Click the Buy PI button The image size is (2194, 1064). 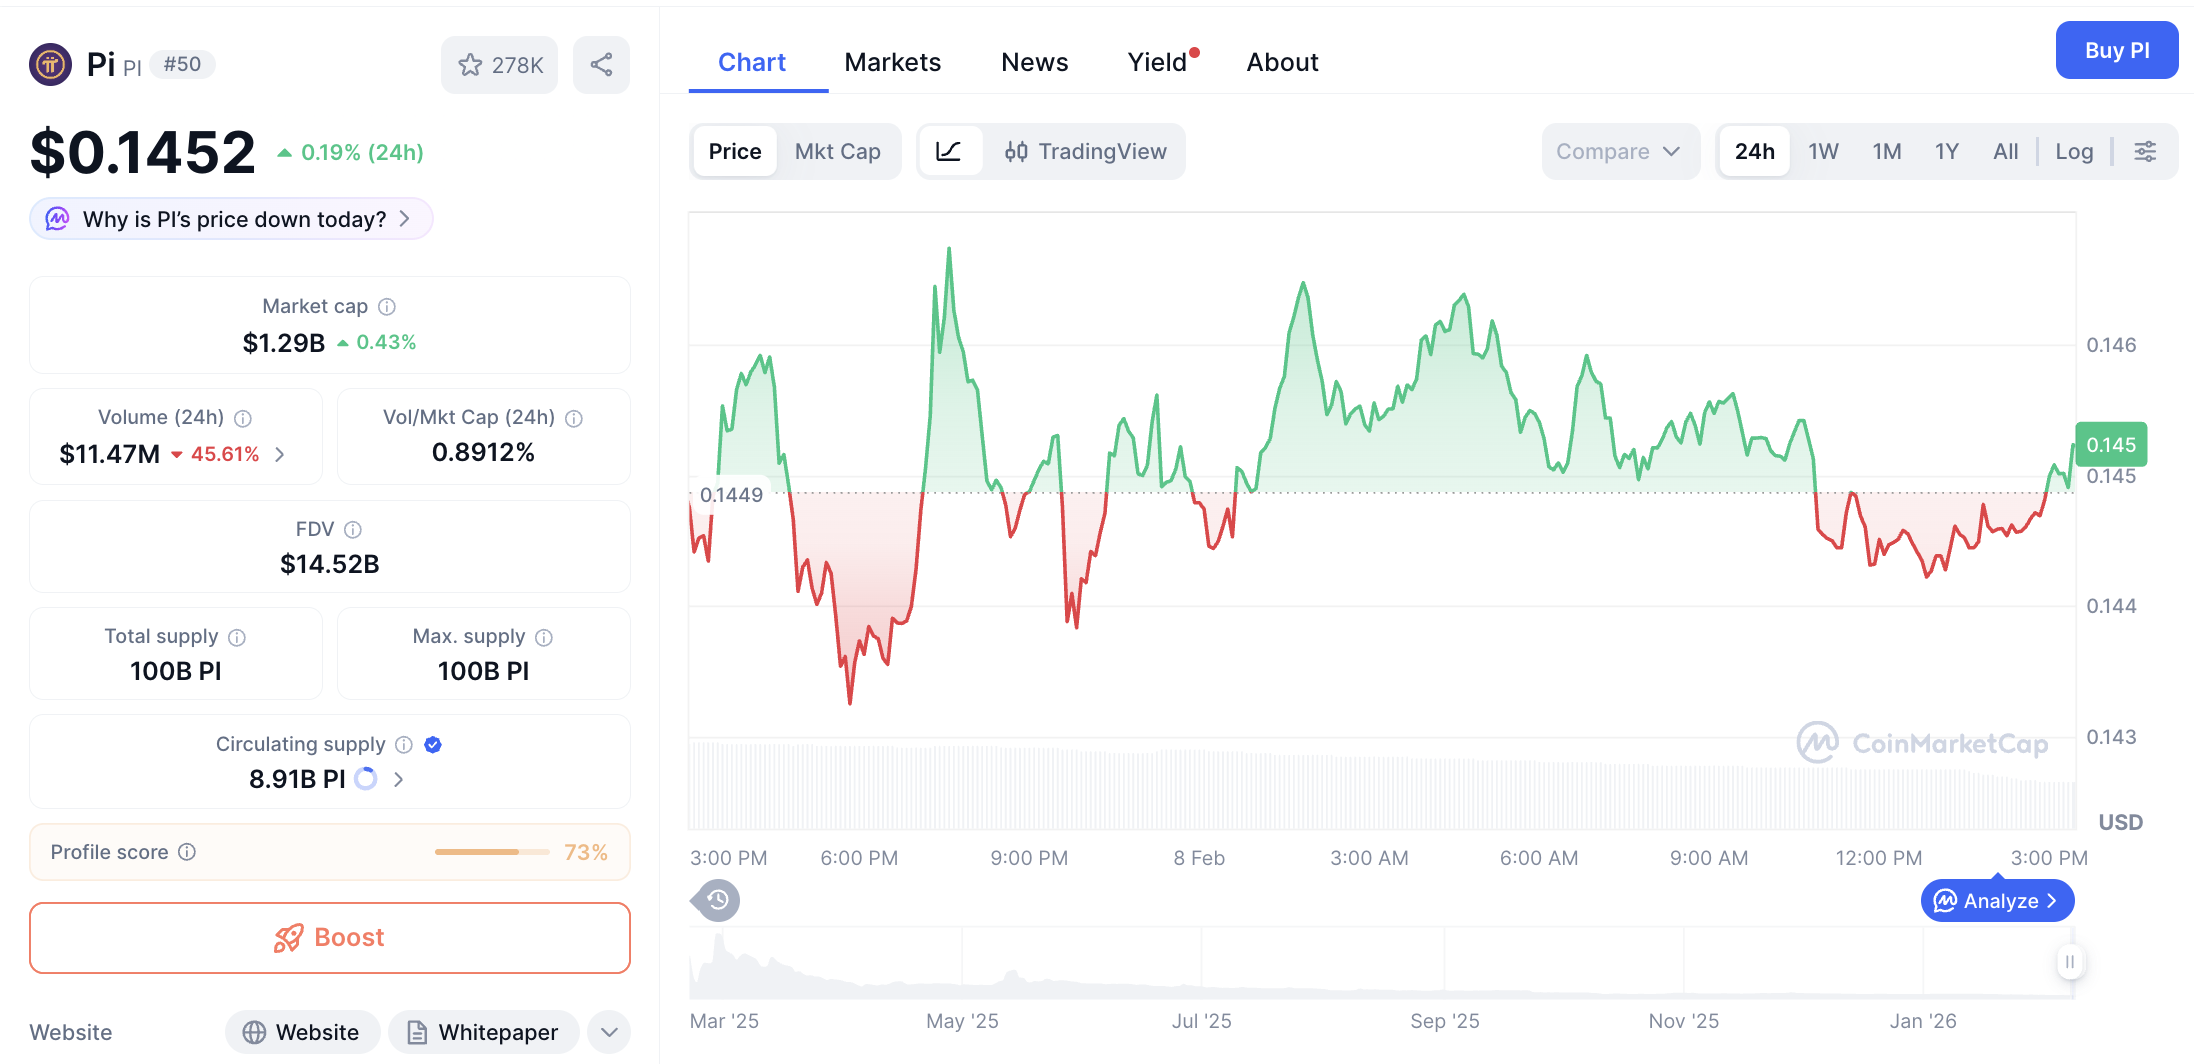2117,49
